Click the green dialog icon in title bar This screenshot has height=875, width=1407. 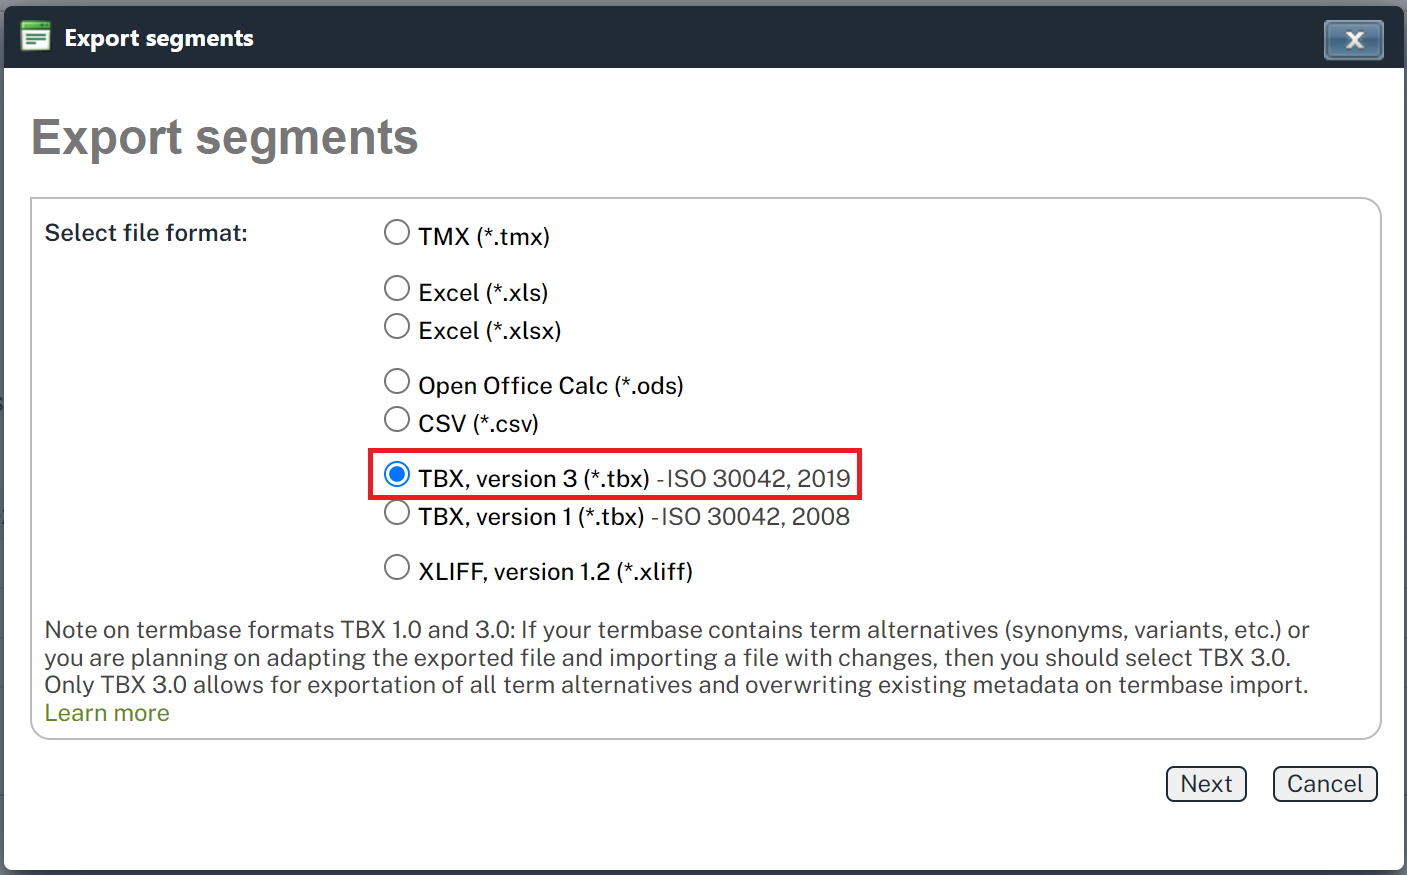tap(36, 37)
